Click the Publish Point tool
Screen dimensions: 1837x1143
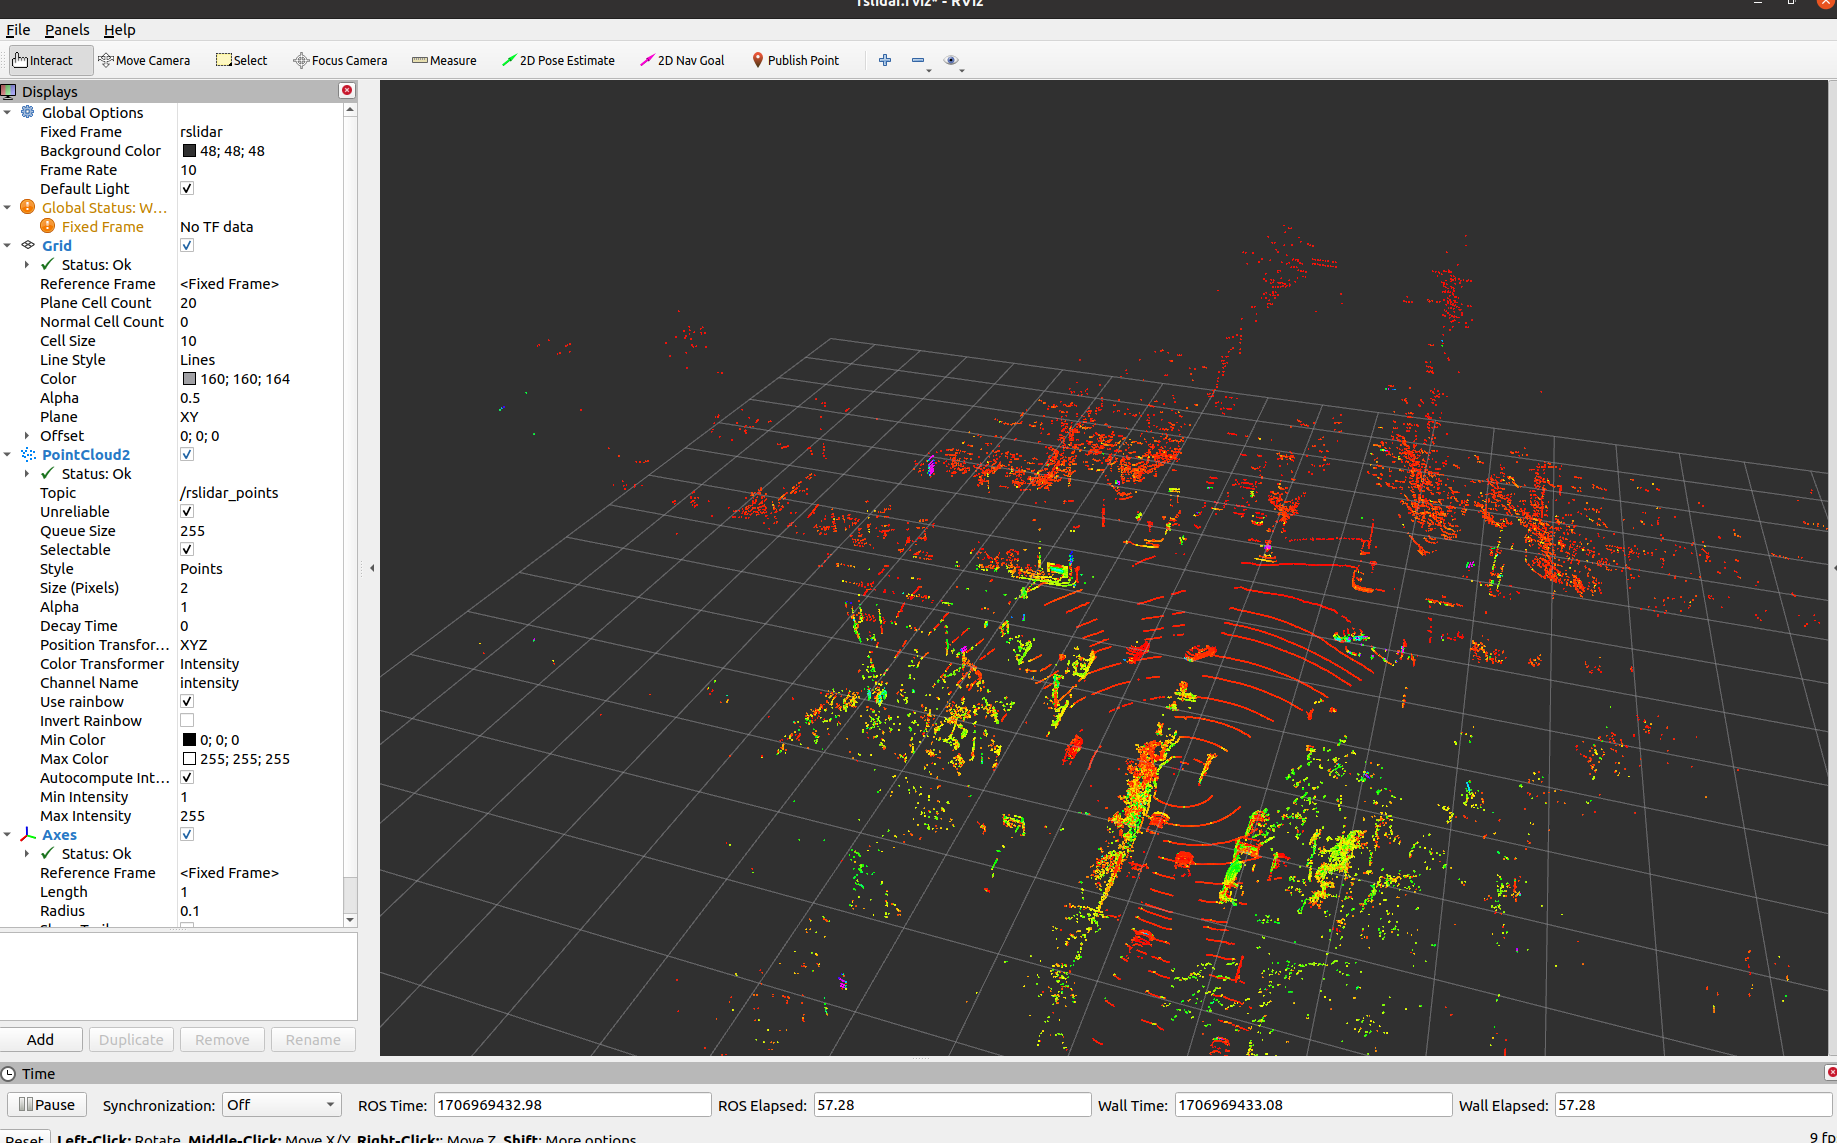[x=795, y=60]
